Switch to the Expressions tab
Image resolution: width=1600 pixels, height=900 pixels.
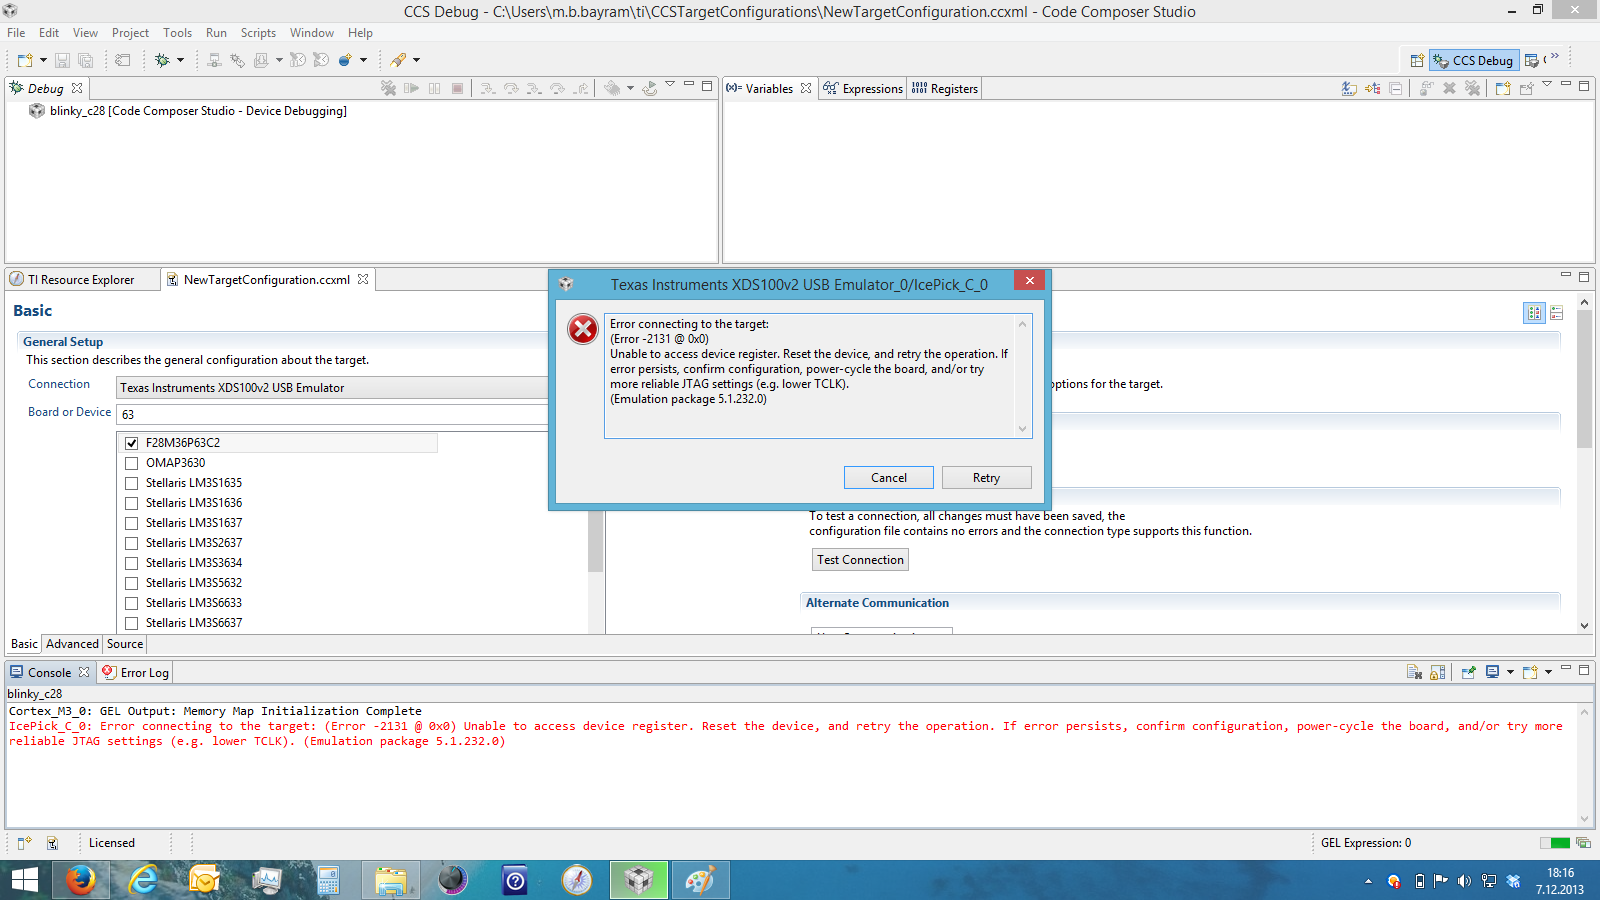pyautogui.click(x=863, y=89)
